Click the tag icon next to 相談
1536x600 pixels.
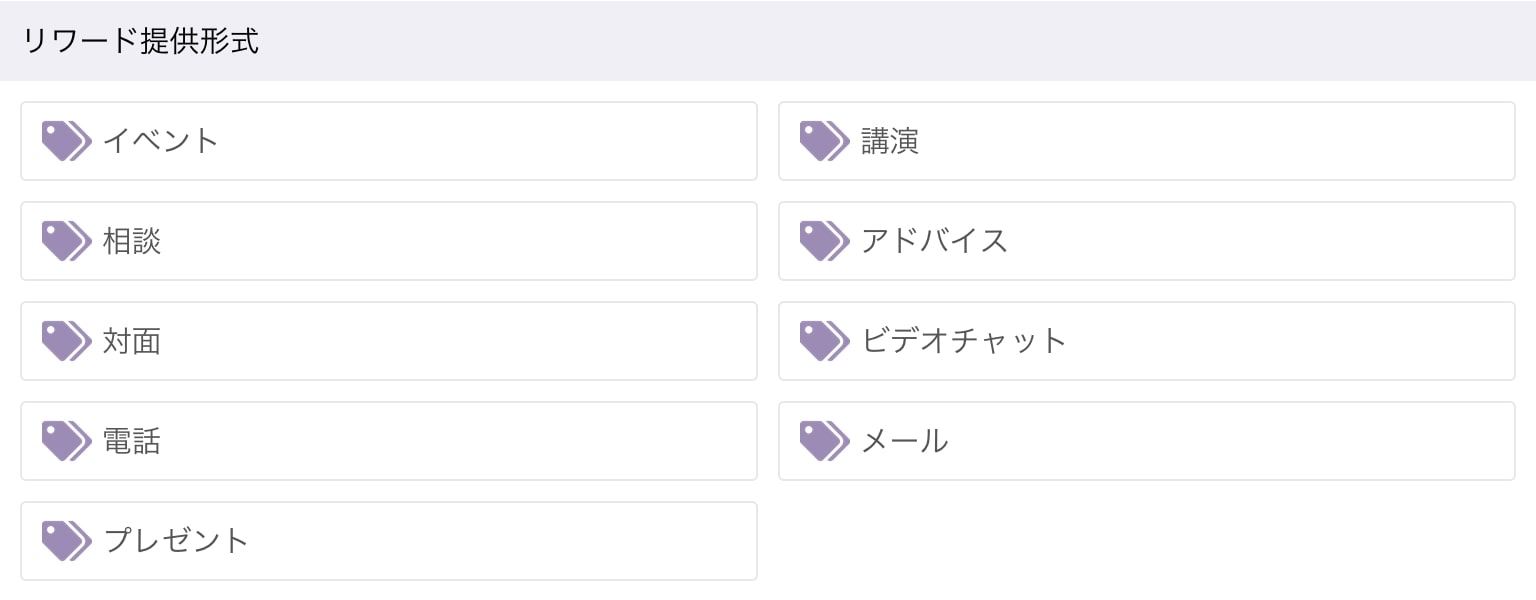pos(67,241)
